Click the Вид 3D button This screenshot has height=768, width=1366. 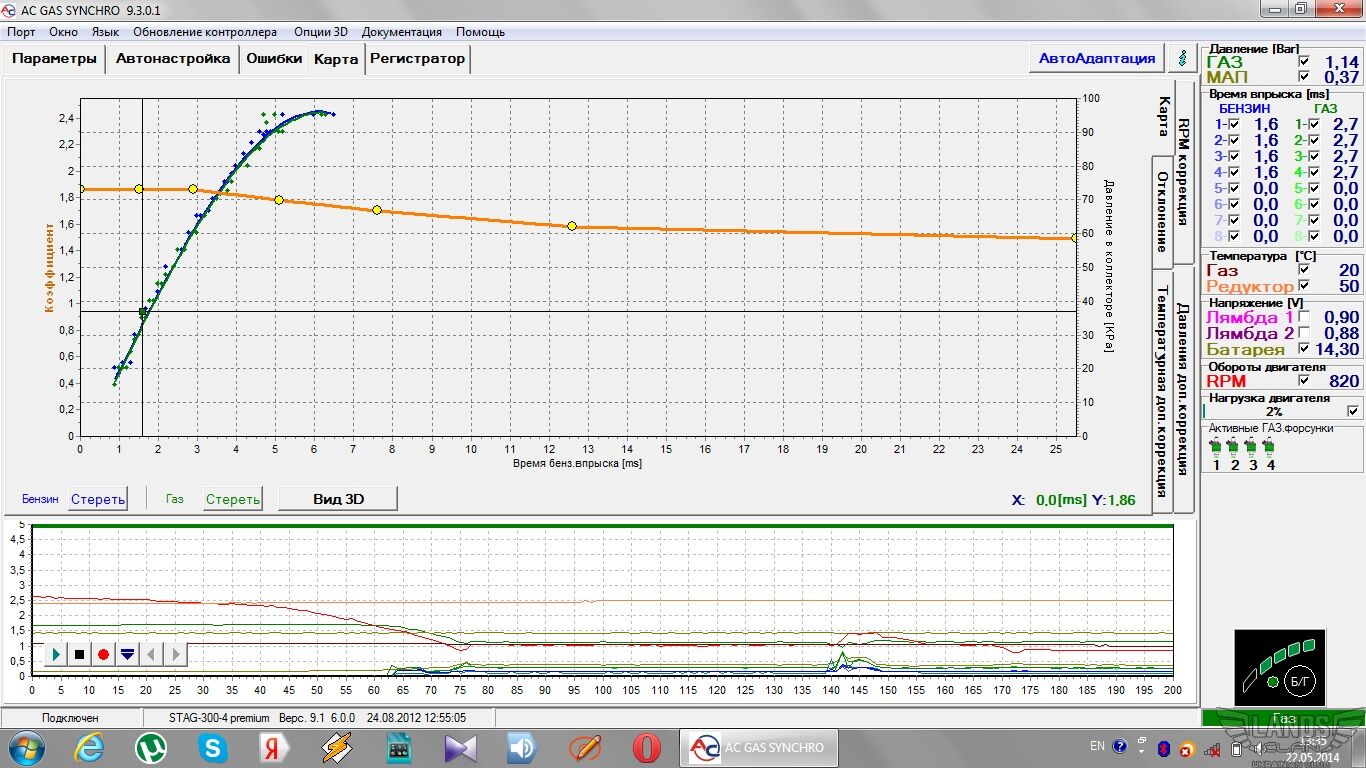(336, 499)
